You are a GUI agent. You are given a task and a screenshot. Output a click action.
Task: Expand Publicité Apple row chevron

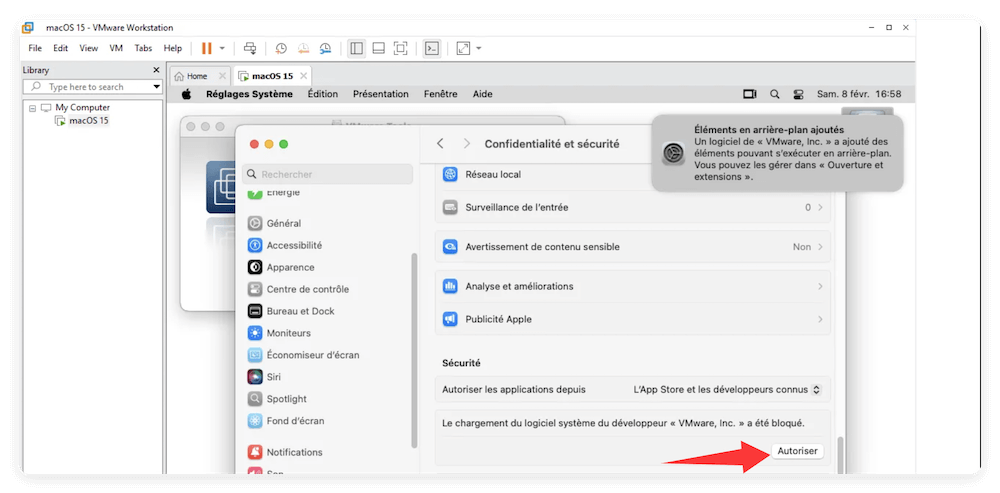click(820, 319)
